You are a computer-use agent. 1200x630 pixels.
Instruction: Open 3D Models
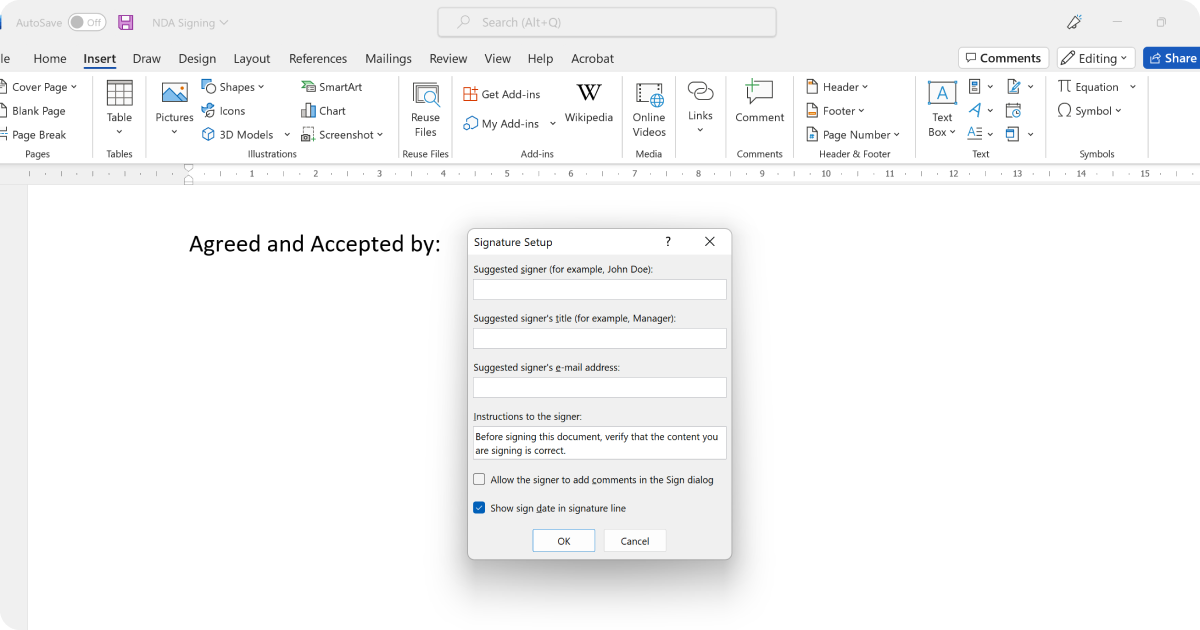point(246,135)
